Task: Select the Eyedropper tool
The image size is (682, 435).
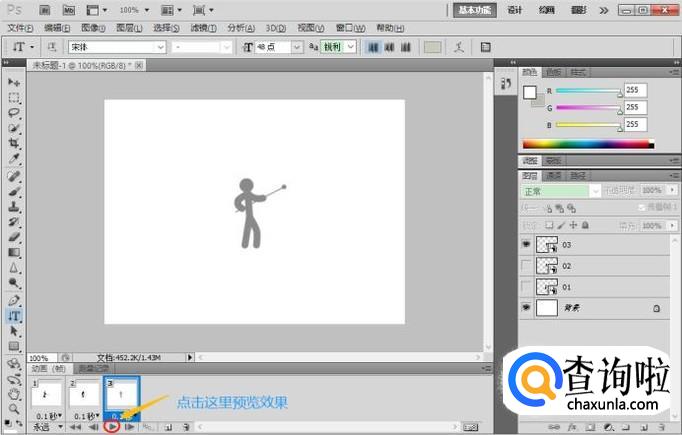Action: tap(15, 159)
